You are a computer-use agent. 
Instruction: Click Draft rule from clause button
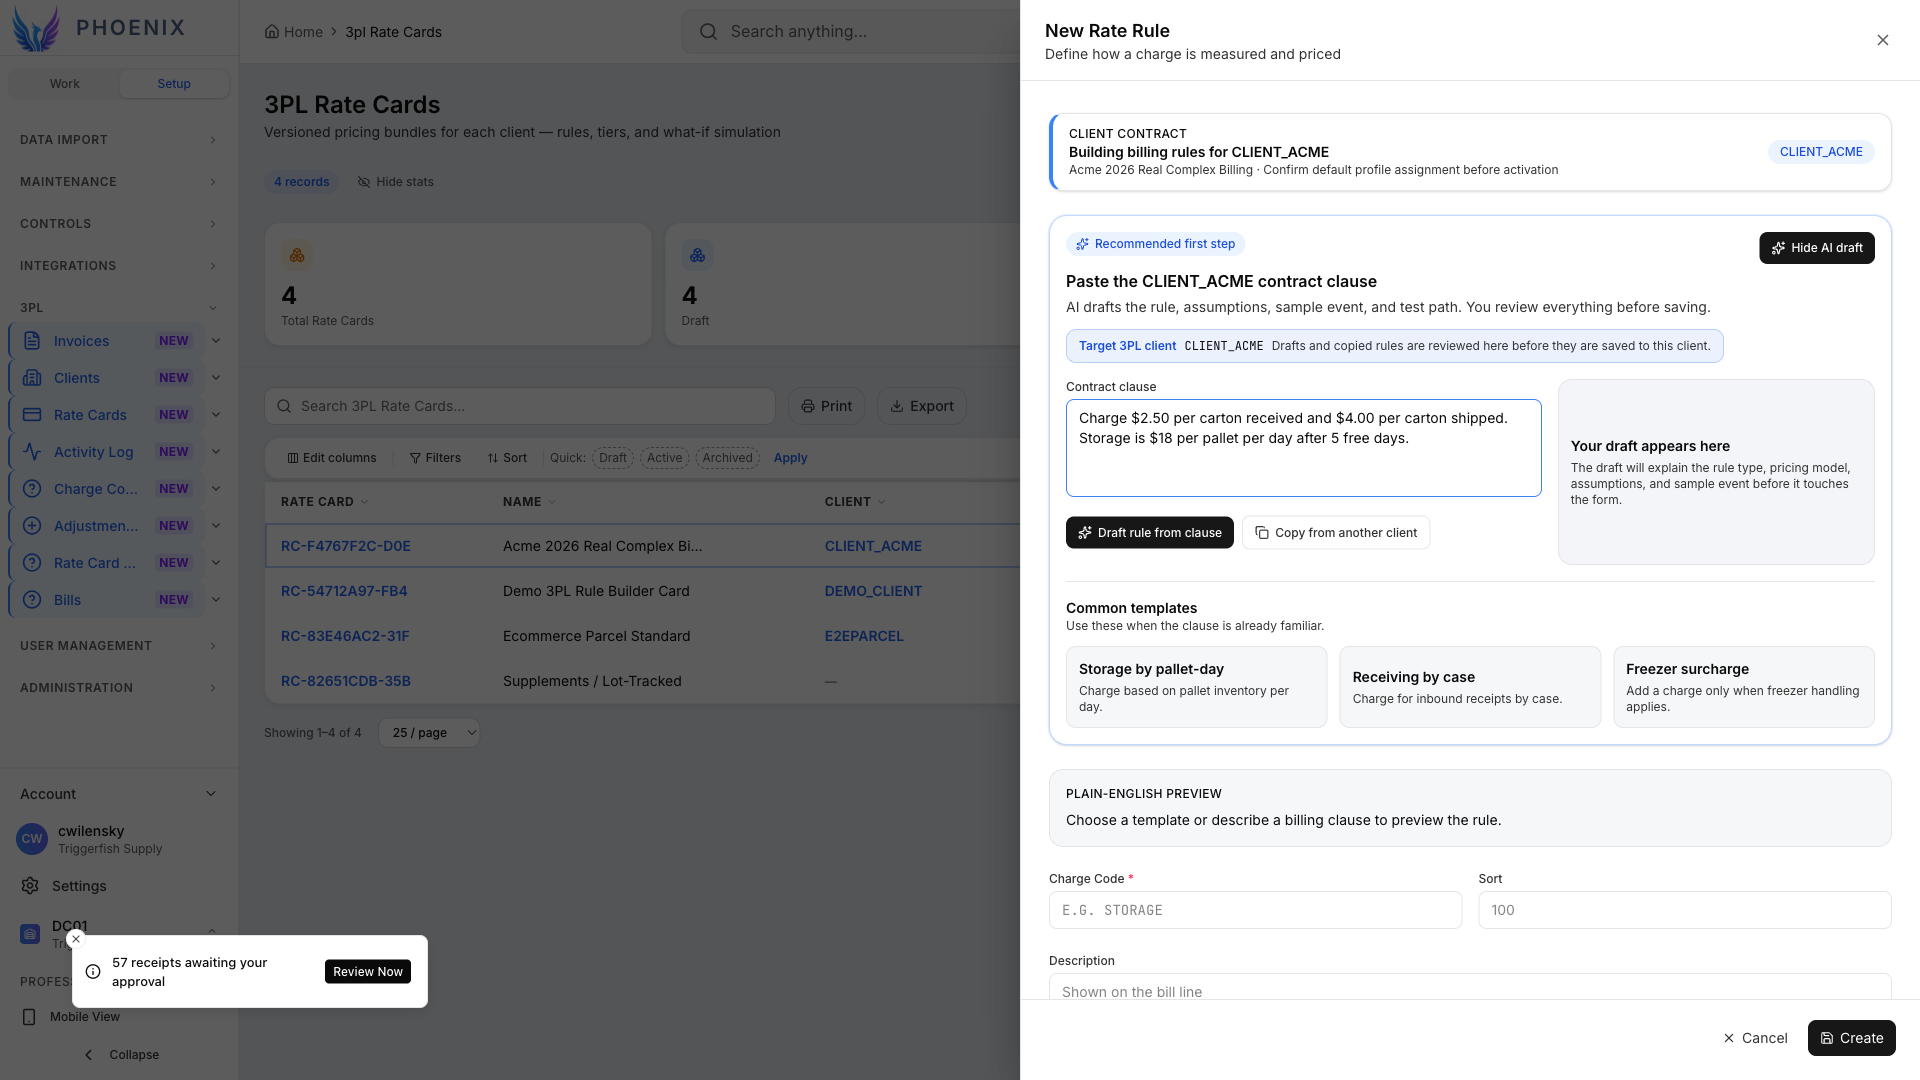click(x=1149, y=533)
